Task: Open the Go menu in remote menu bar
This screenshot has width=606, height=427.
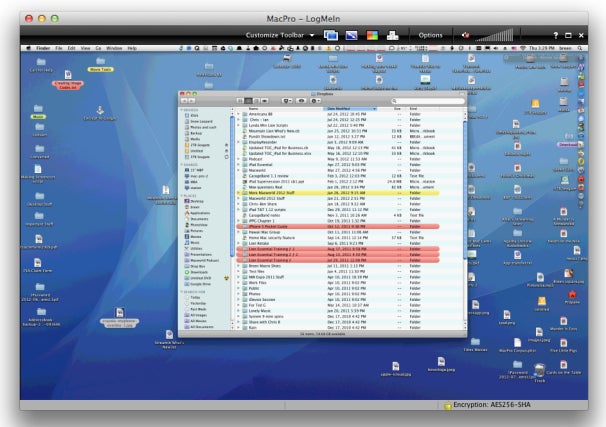Action: click(98, 48)
